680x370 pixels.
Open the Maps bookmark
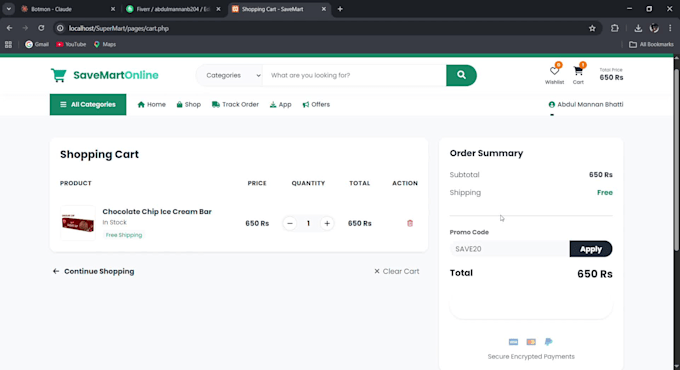click(105, 44)
